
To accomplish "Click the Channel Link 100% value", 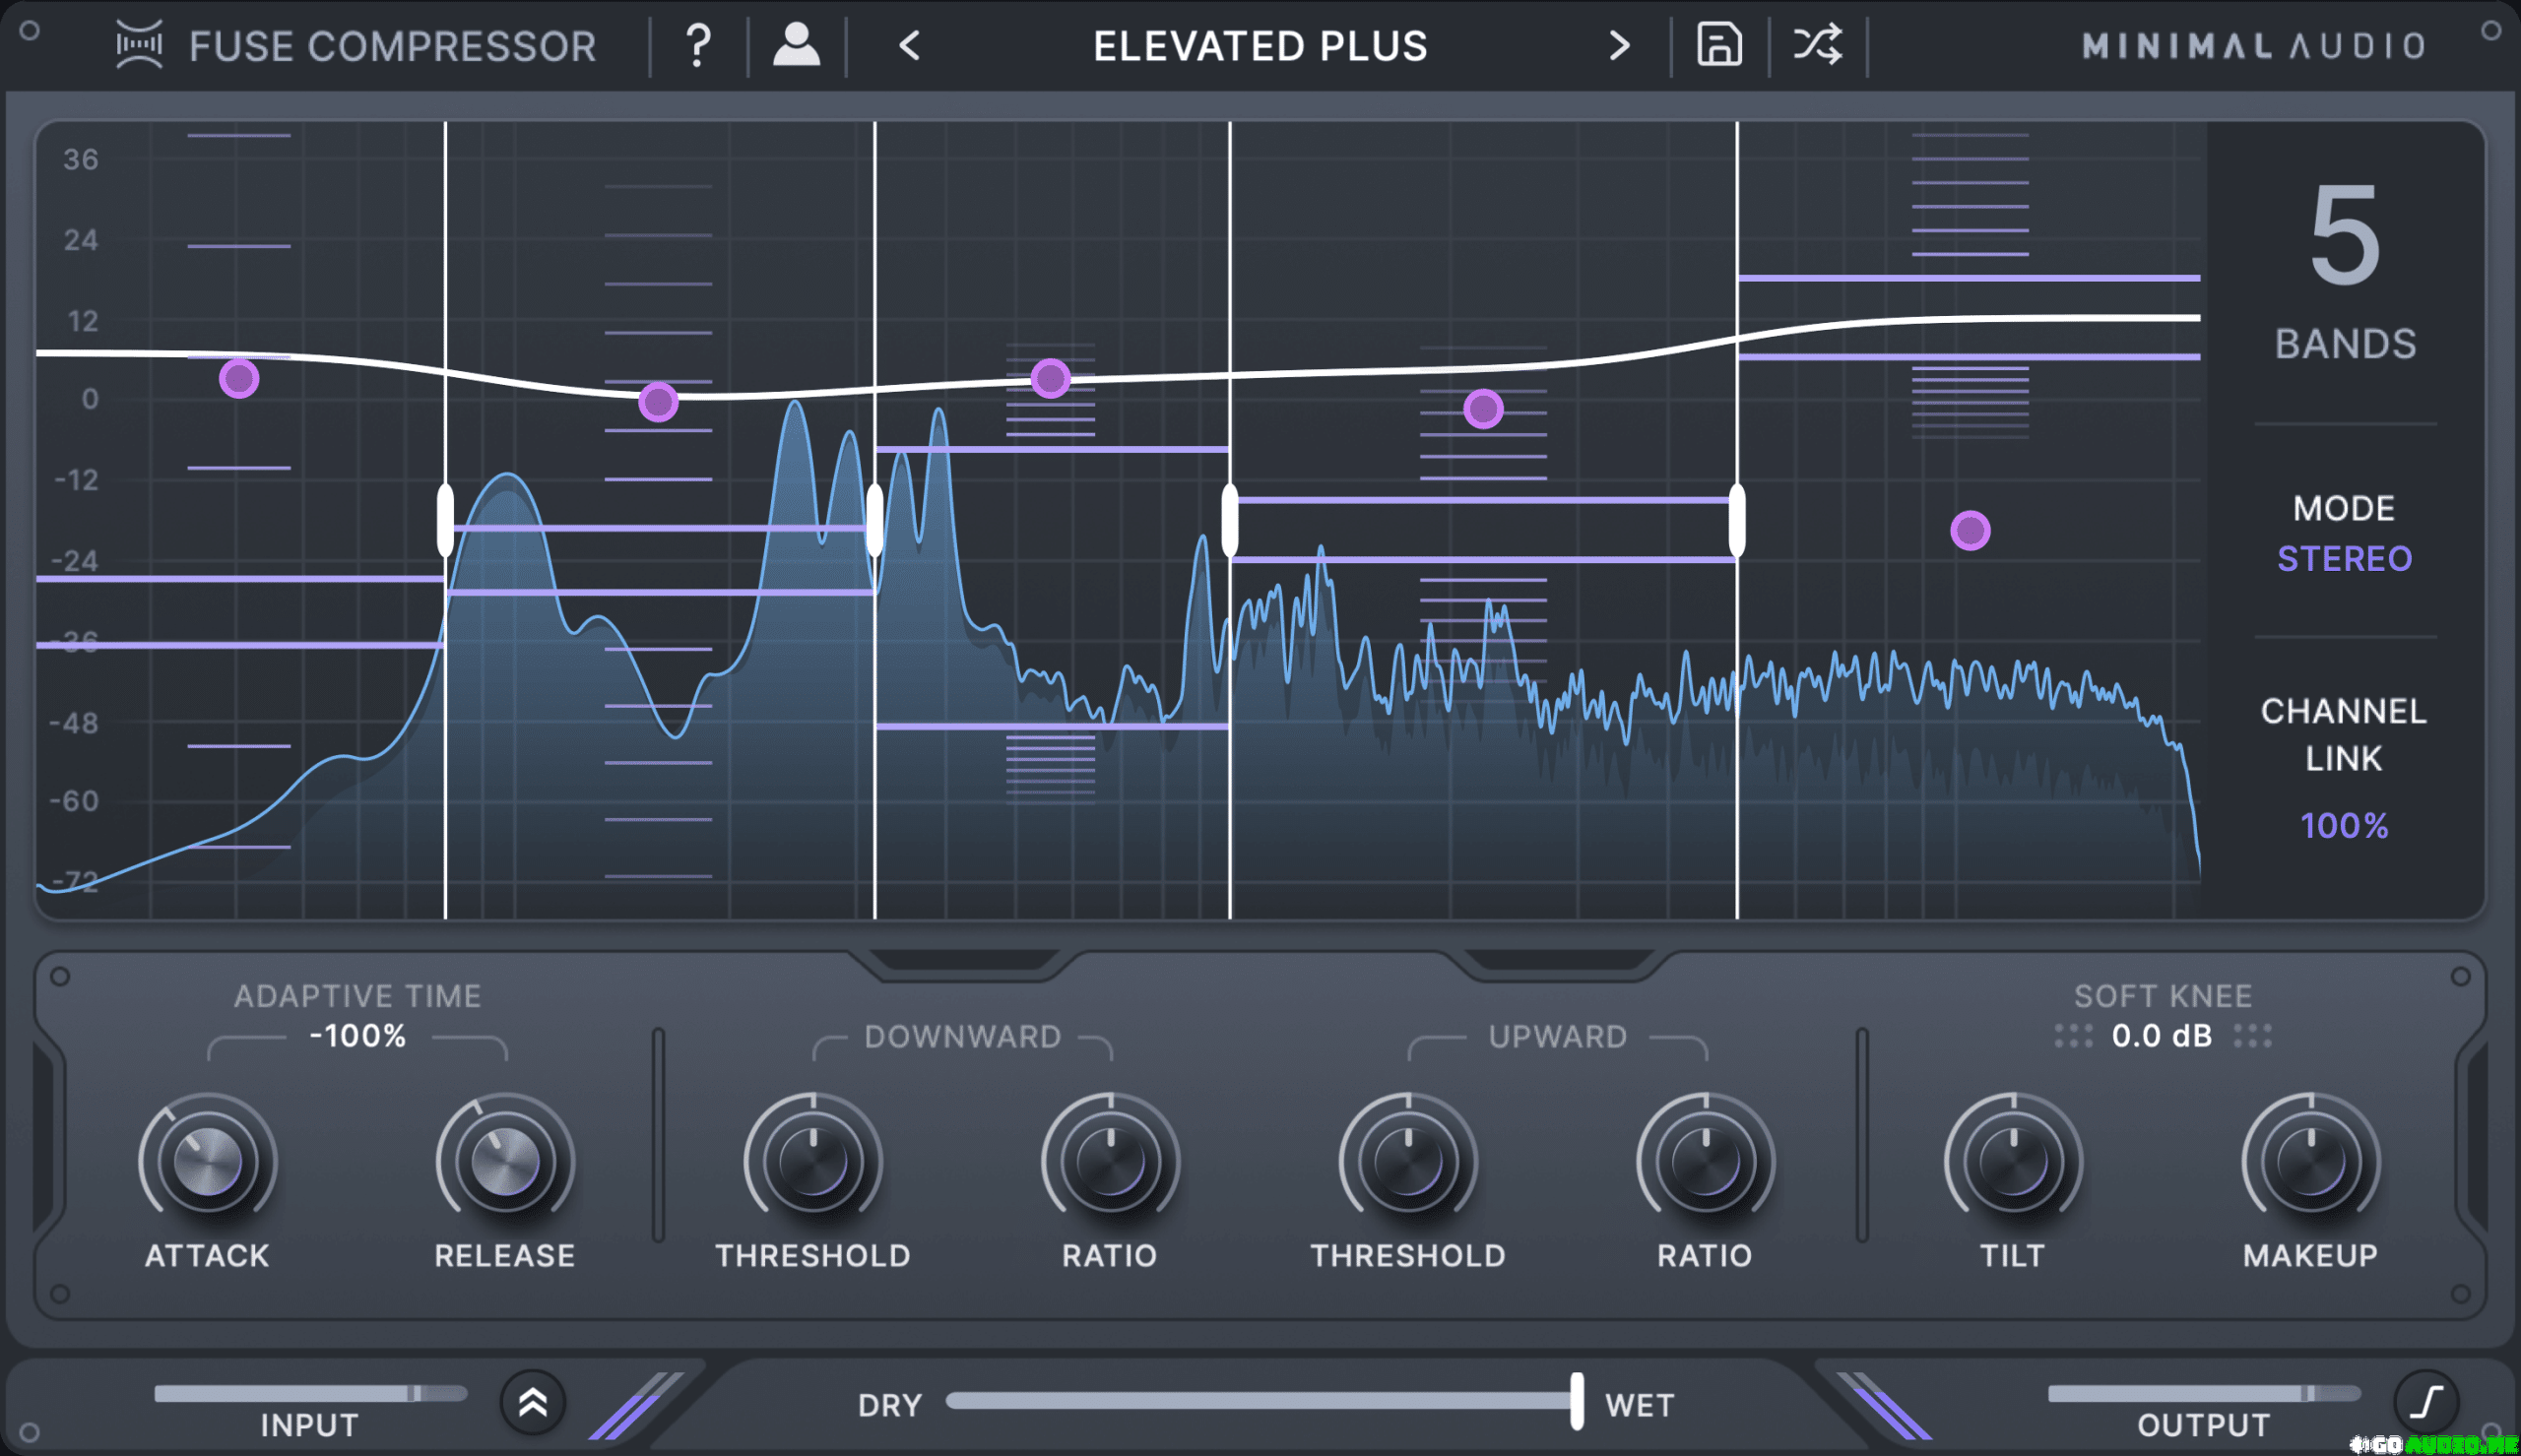I will coord(2344,825).
